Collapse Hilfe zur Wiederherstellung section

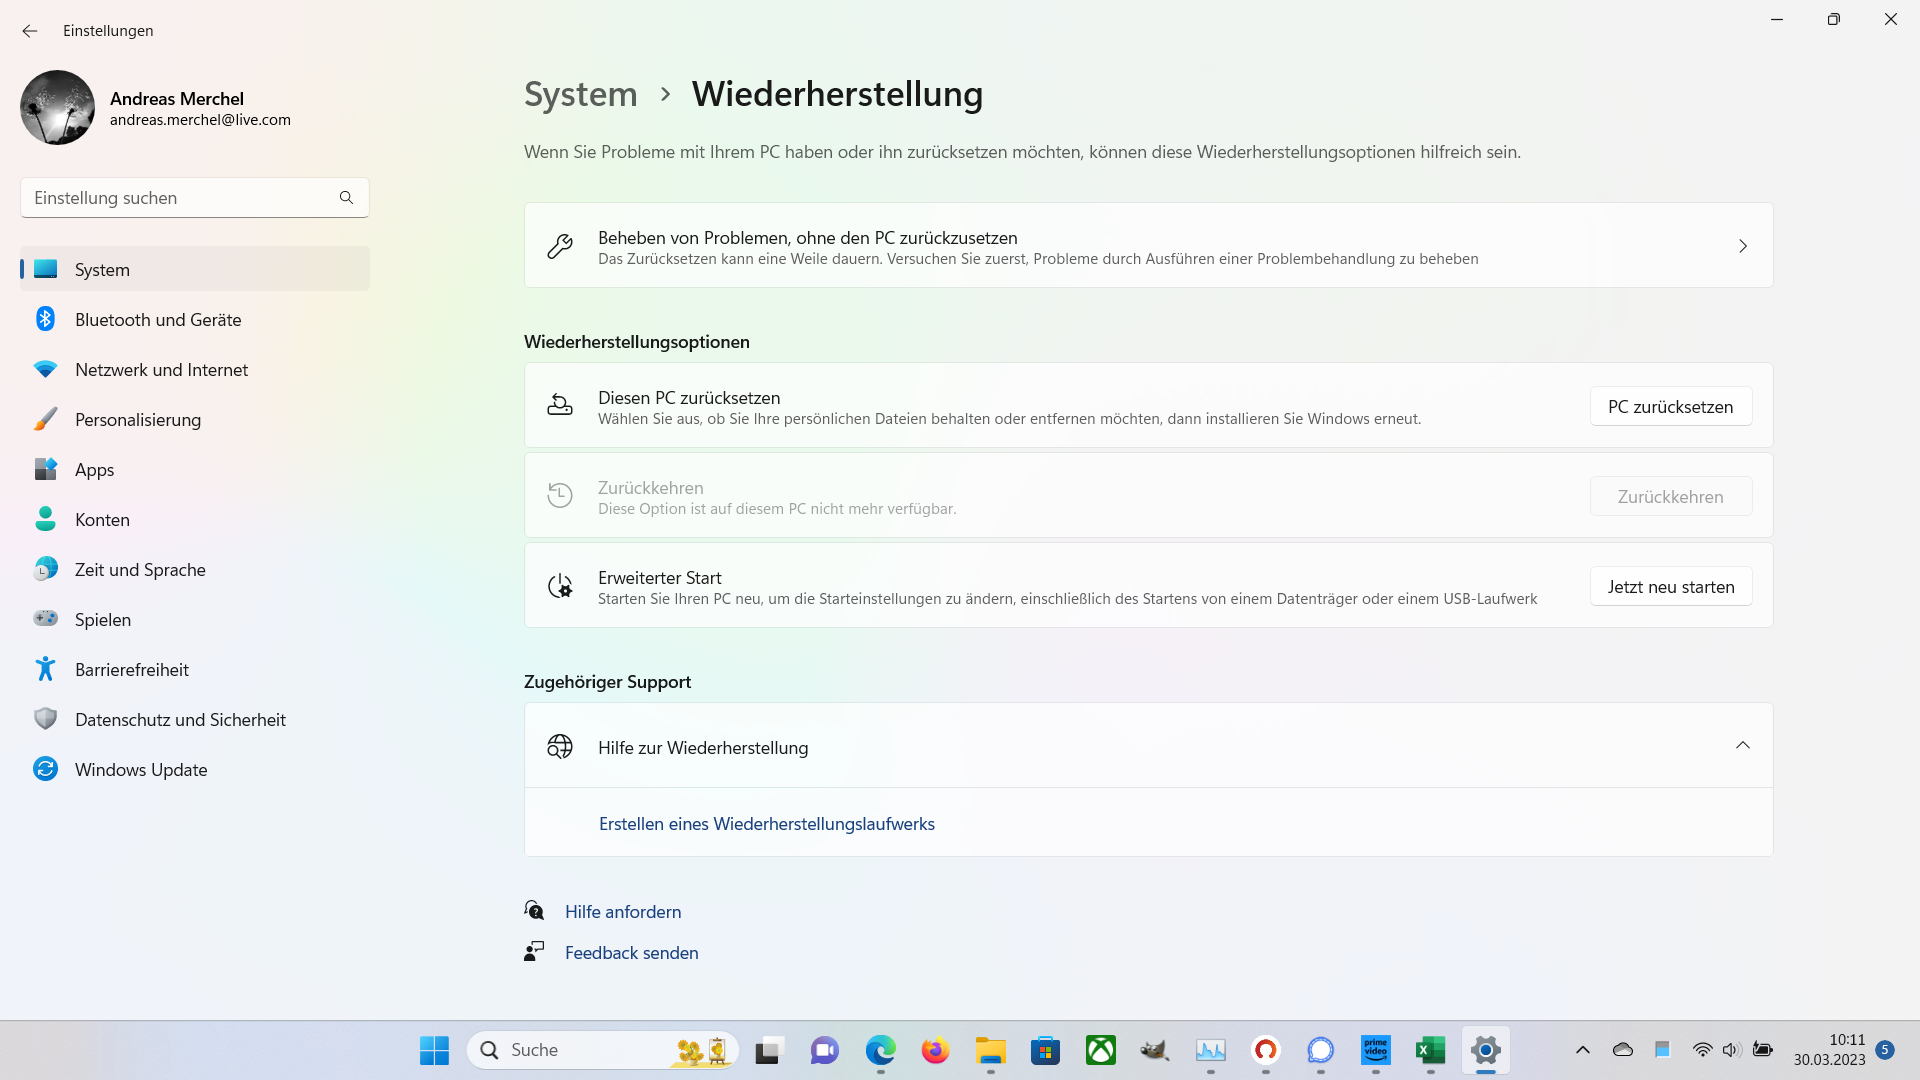pyautogui.click(x=1742, y=746)
